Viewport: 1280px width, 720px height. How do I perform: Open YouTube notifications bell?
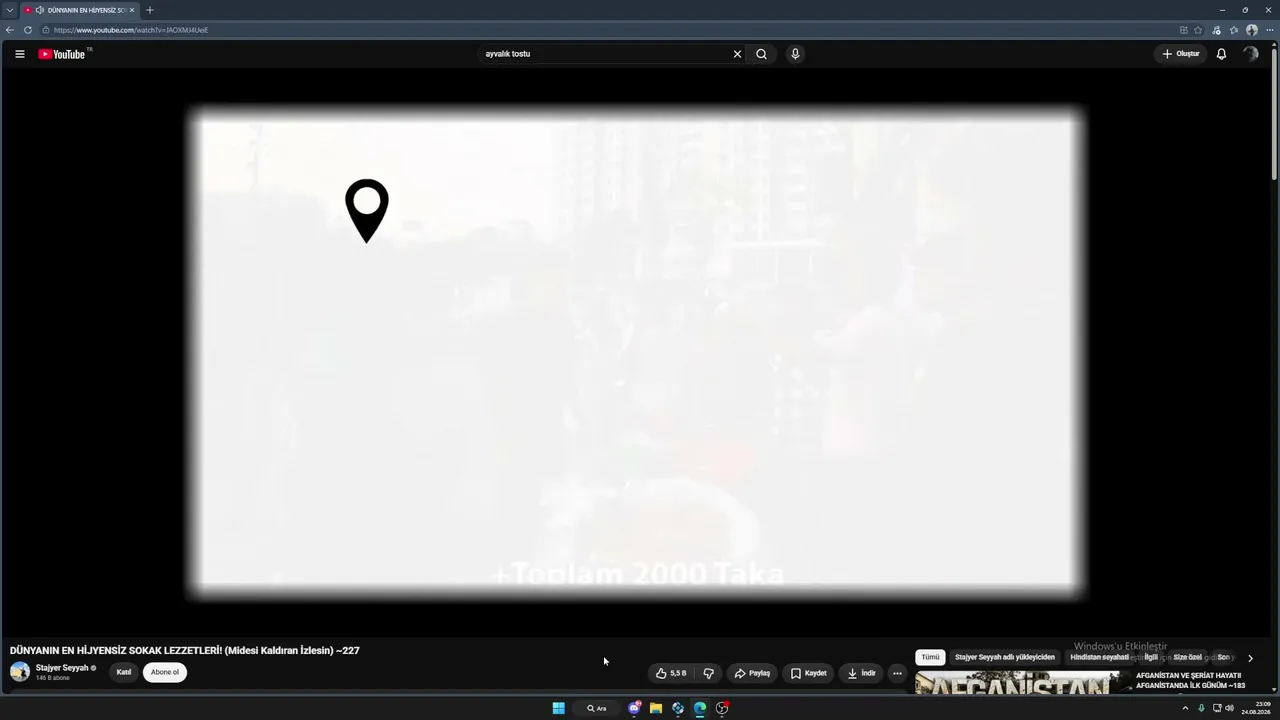1221,54
